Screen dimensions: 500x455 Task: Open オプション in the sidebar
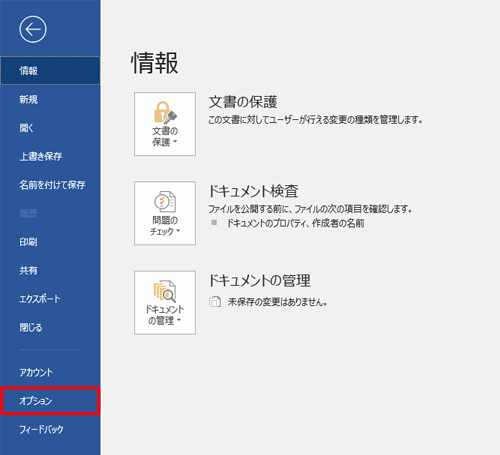pos(50,401)
